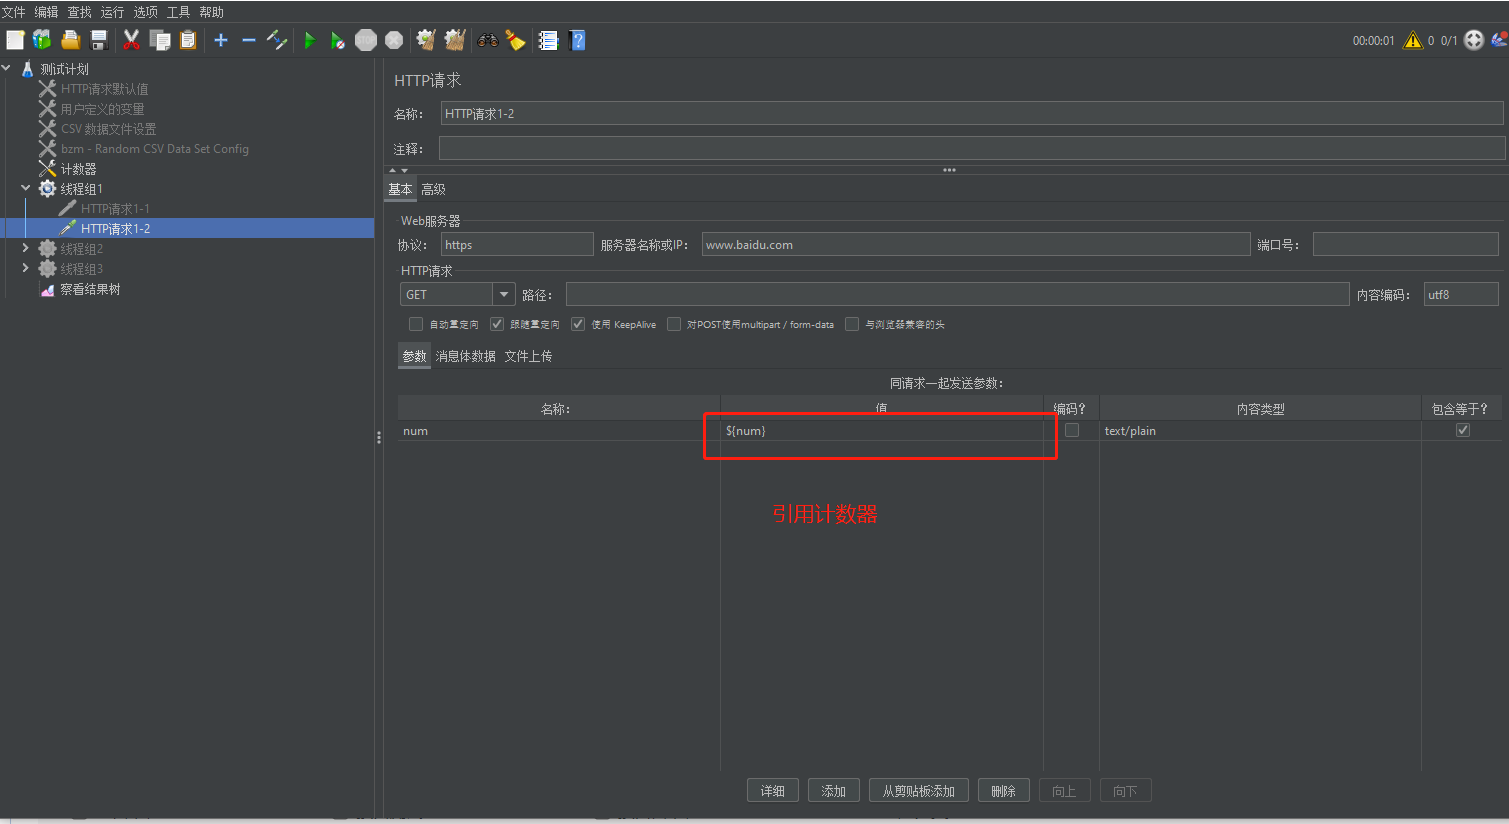Switch to the 高级 tab
The image size is (1509, 824).
433,189
